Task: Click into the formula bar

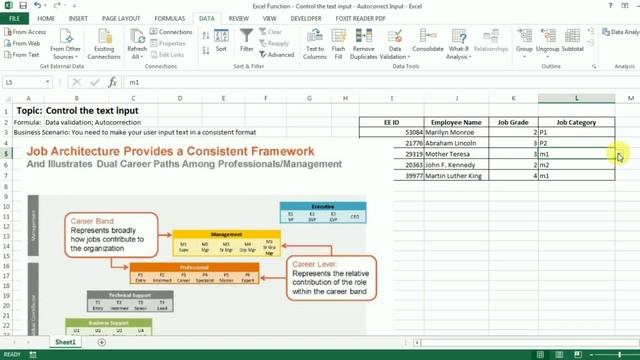Action: pos(382,82)
